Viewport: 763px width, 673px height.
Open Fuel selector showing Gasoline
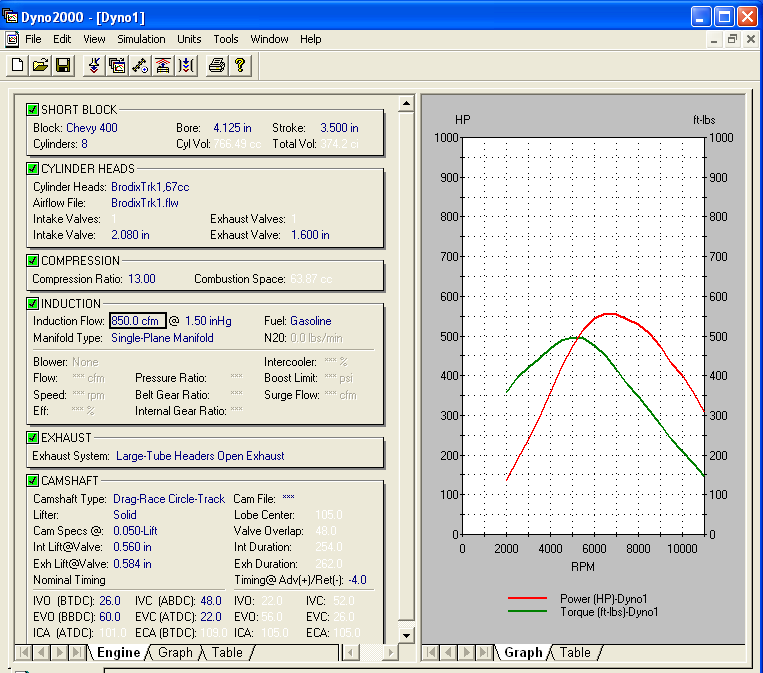[x=310, y=321]
